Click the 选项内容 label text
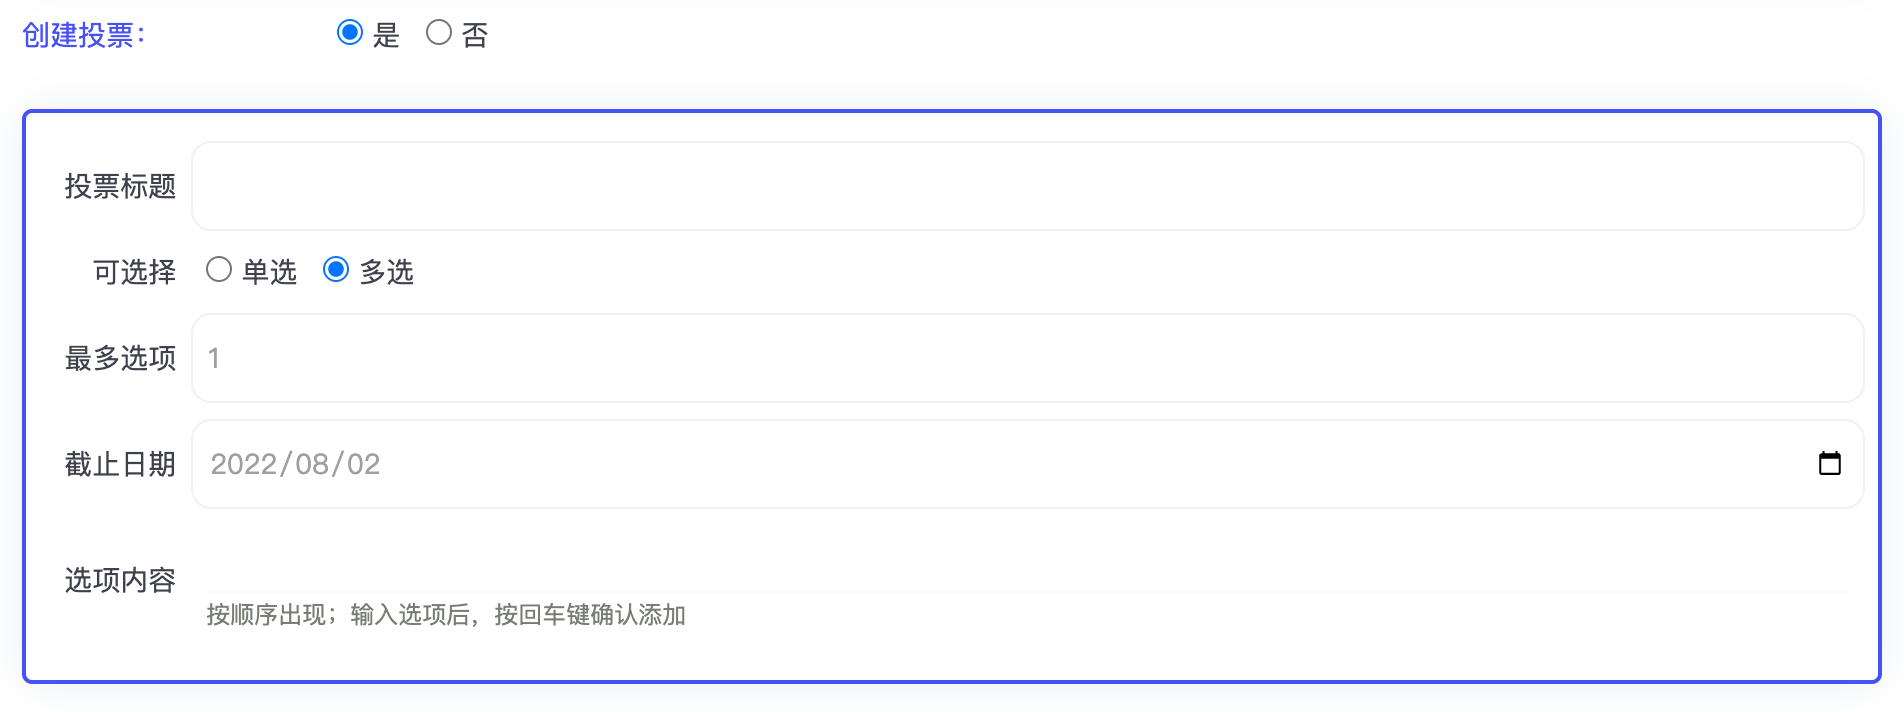 pyautogui.click(x=120, y=580)
